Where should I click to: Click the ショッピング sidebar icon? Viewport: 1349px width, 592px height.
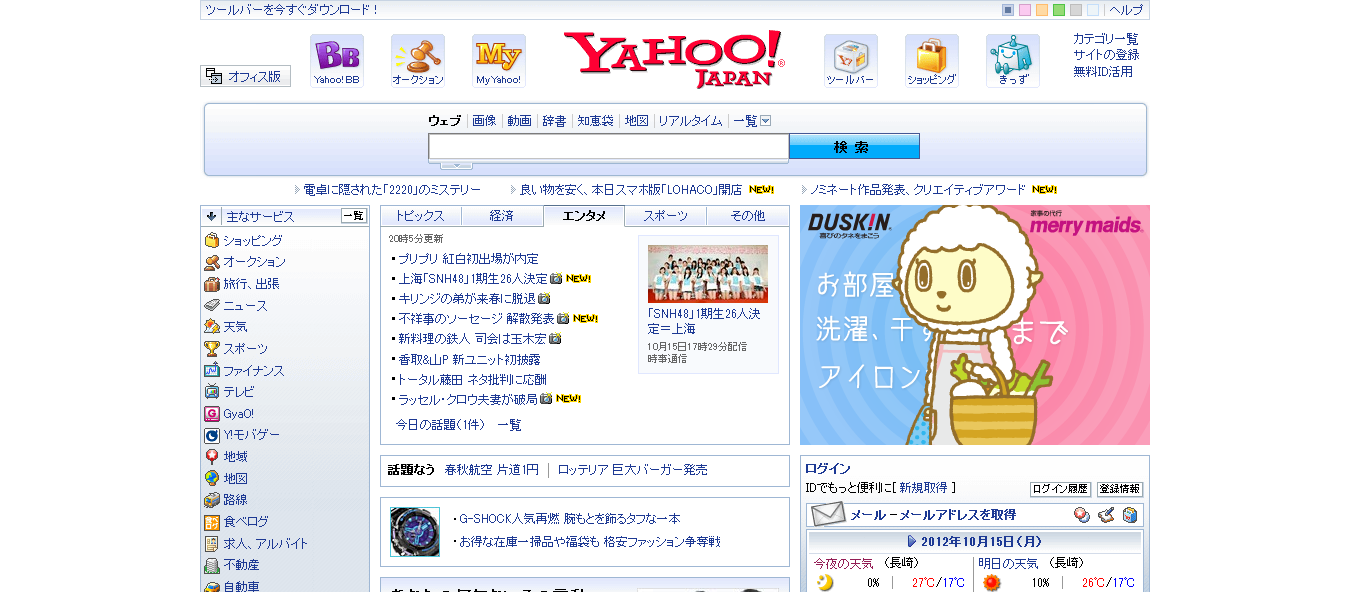[x=212, y=241]
